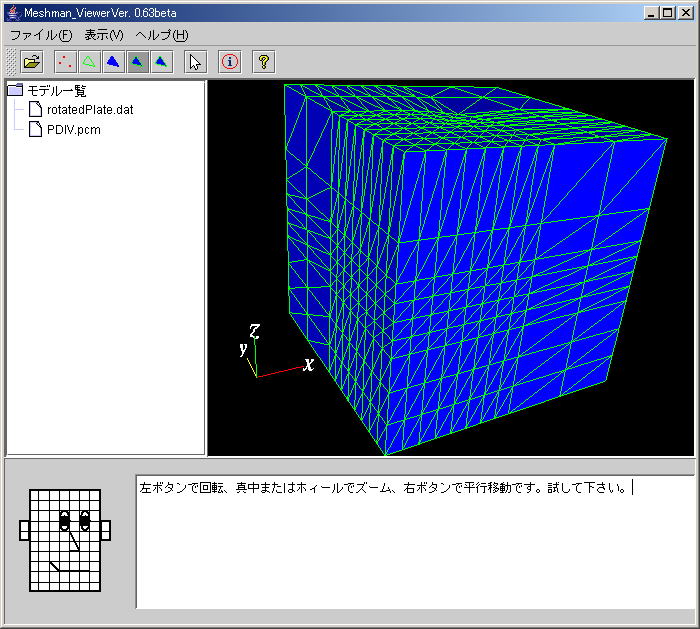Open the ヘルプ(H) menu
This screenshot has width=700, height=629.
pos(162,35)
